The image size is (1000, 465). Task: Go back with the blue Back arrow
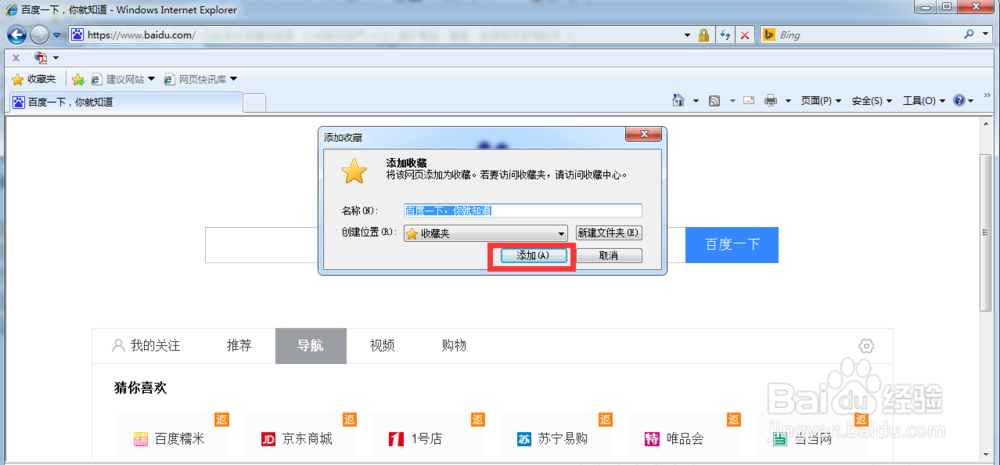tap(17, 34)
